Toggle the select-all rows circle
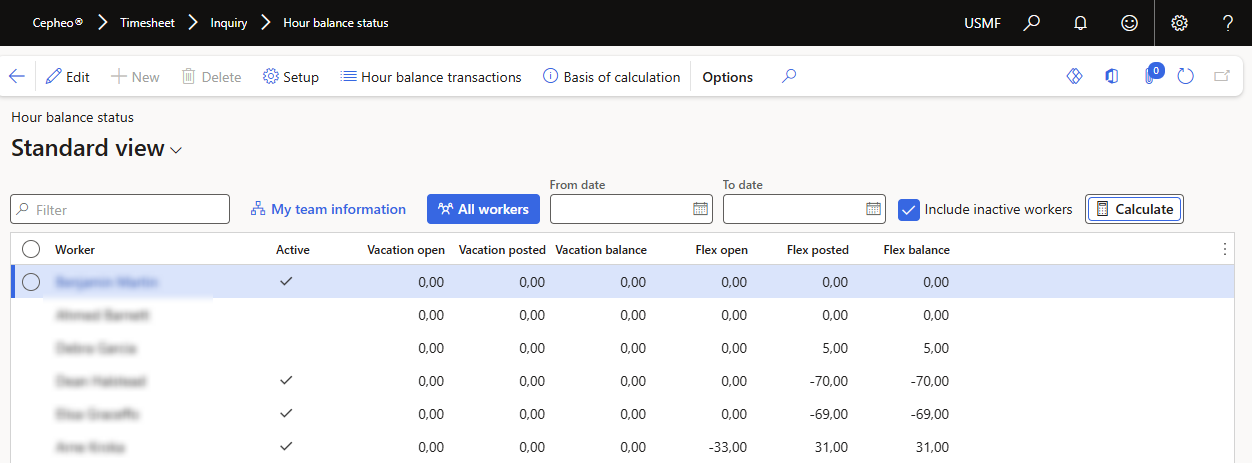The width and height of the screenshot is (1252, 463). point(31,249)
